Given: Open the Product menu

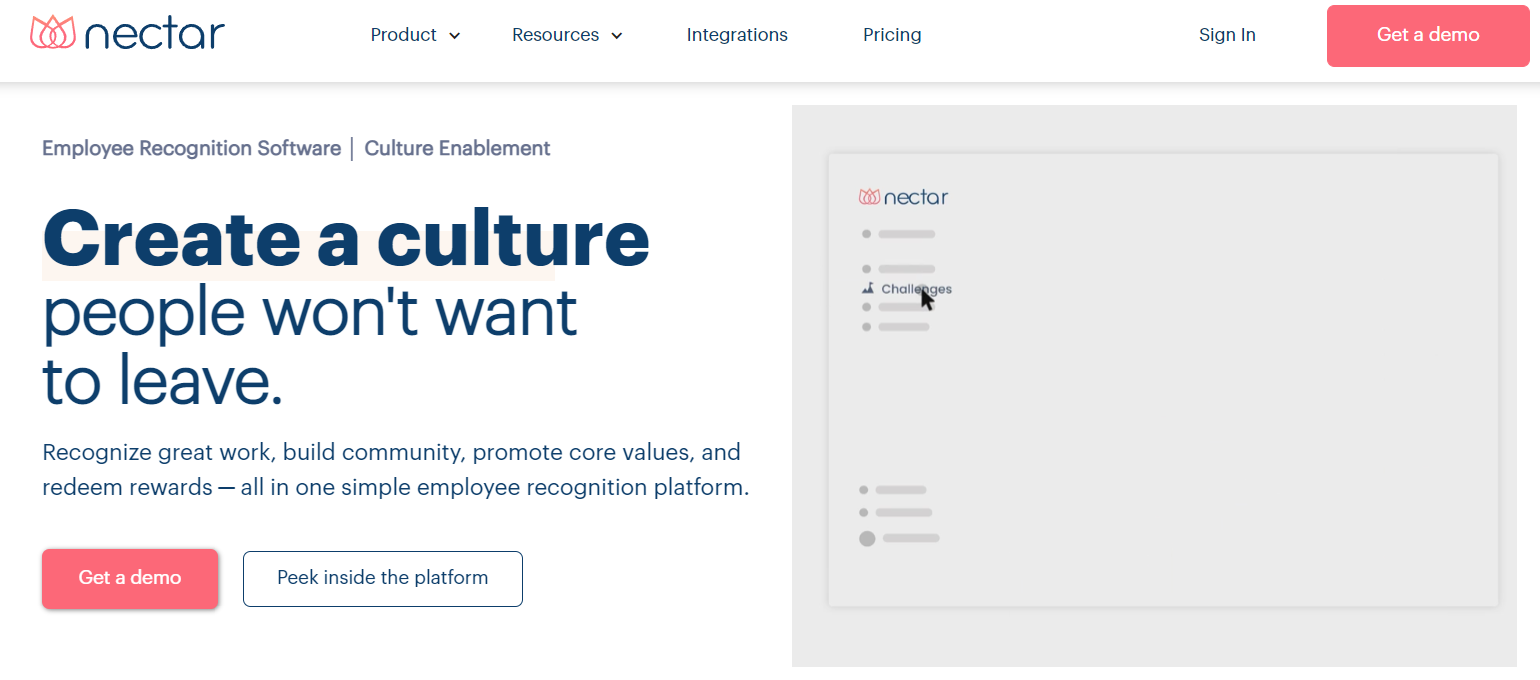Looking at the screenshot, I should click(403, 35).
